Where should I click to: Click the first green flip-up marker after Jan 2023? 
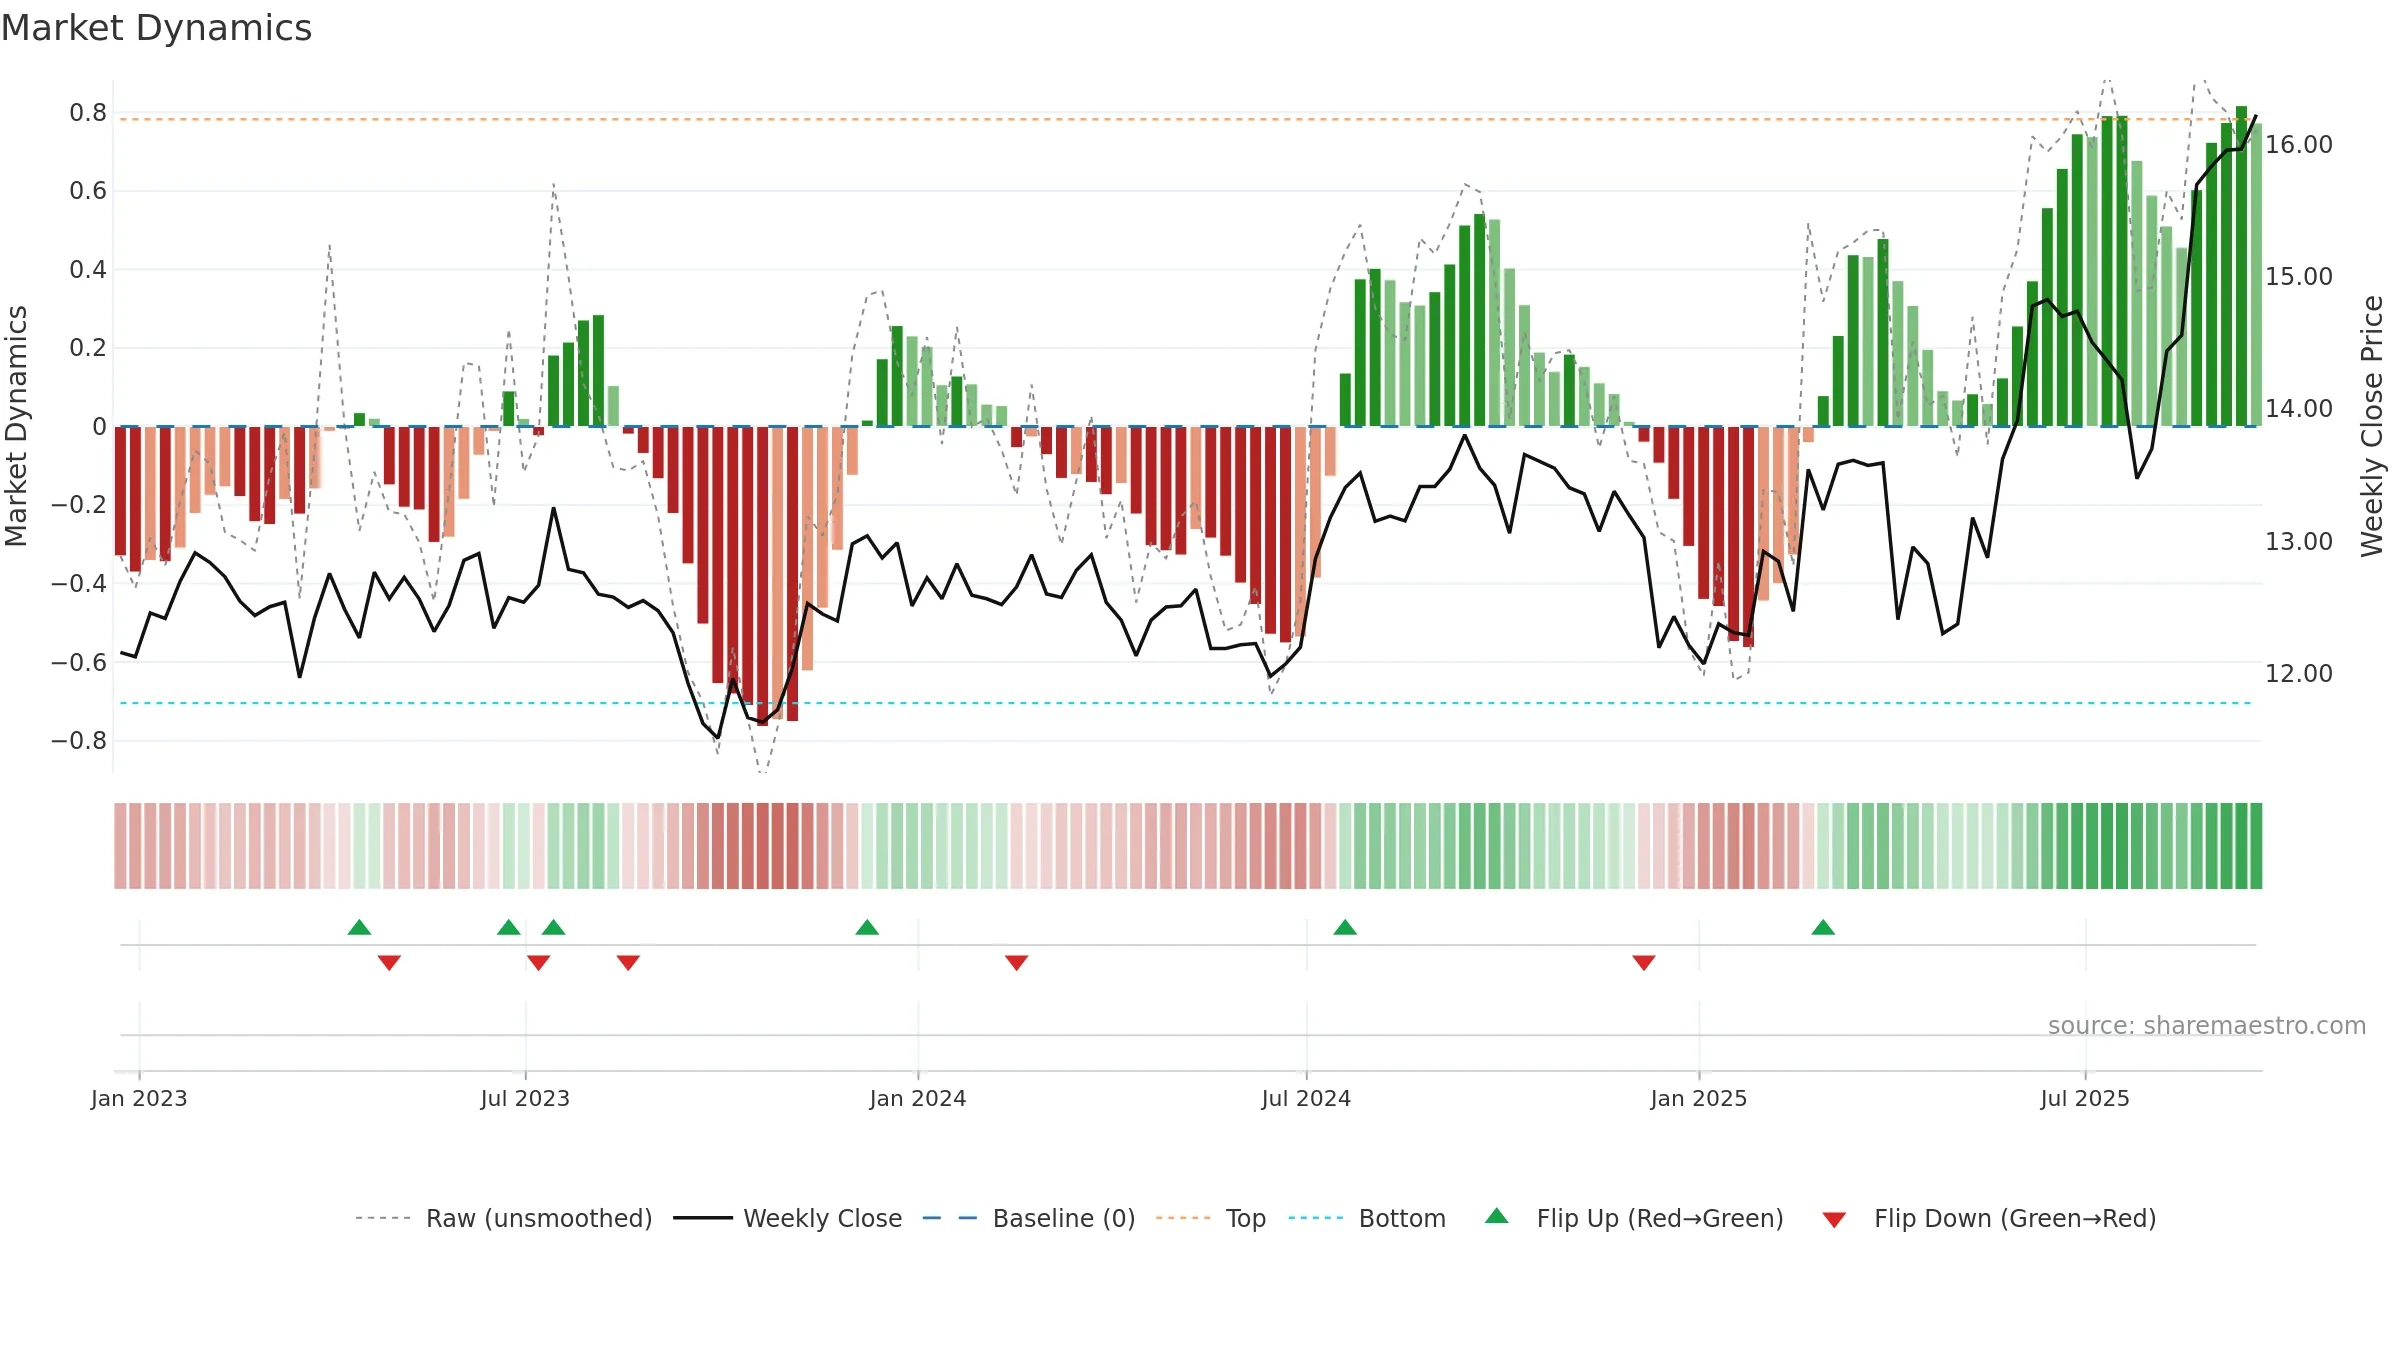pyautogui.click(x=359, y=927)
